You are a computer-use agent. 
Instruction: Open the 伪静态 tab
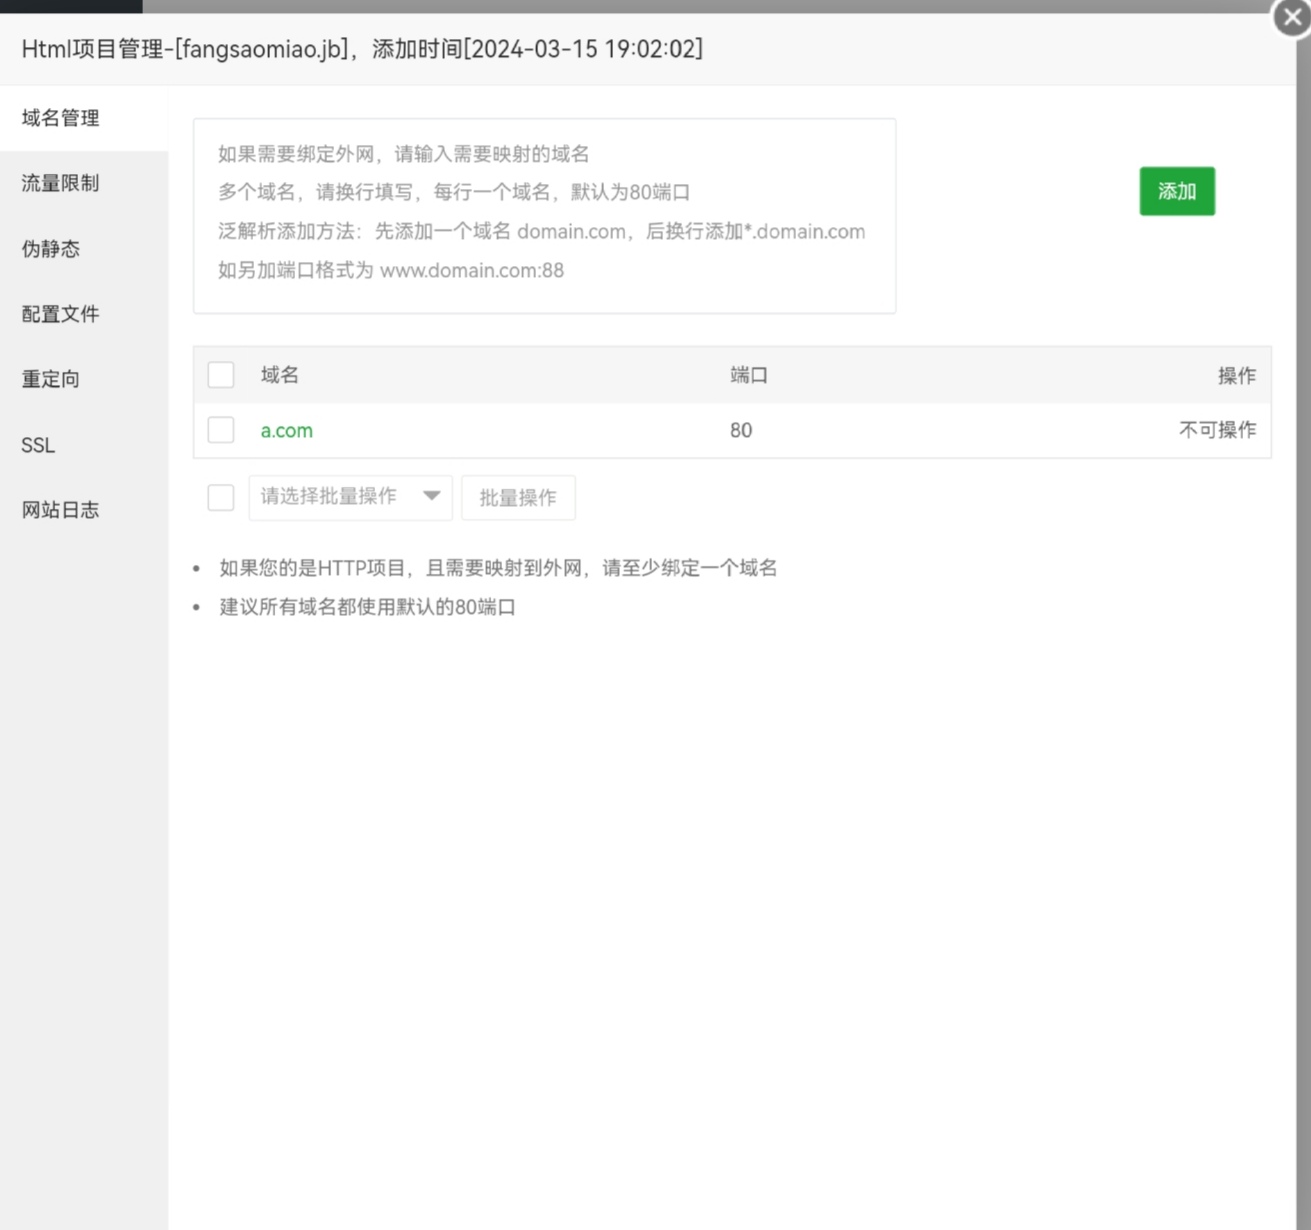pyautogui.click(x=84, y=249)
